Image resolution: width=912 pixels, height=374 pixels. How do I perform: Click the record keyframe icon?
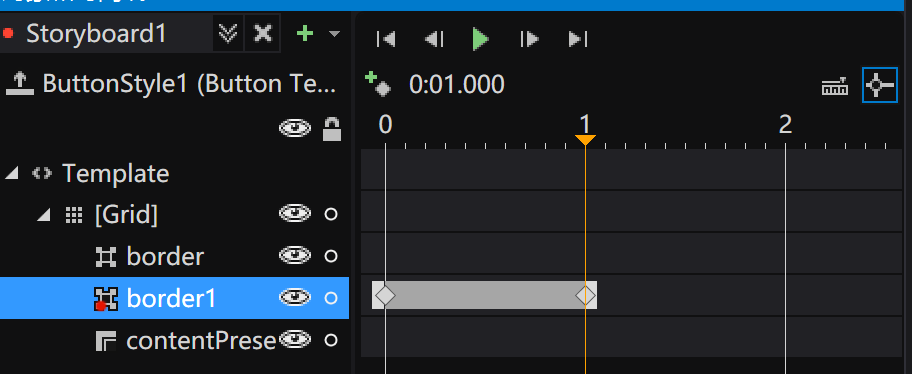(x=377, y=84)
